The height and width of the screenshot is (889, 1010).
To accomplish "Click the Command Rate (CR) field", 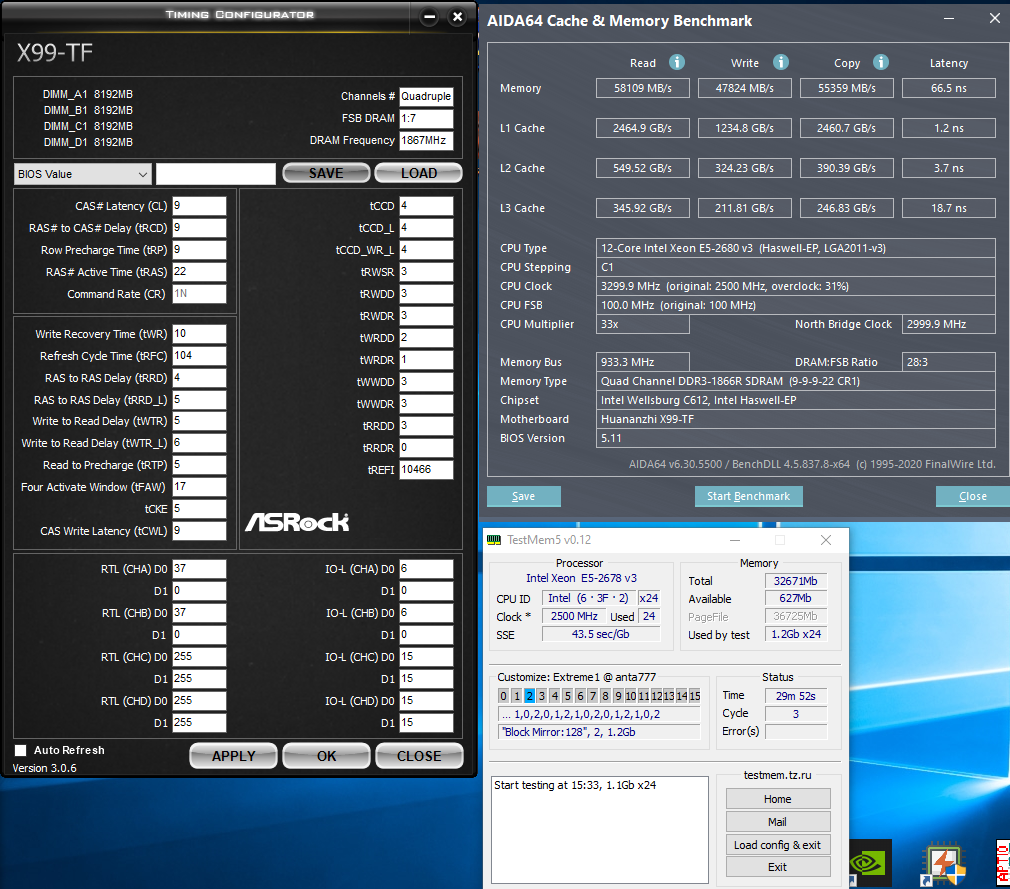I will coord(199,294).
